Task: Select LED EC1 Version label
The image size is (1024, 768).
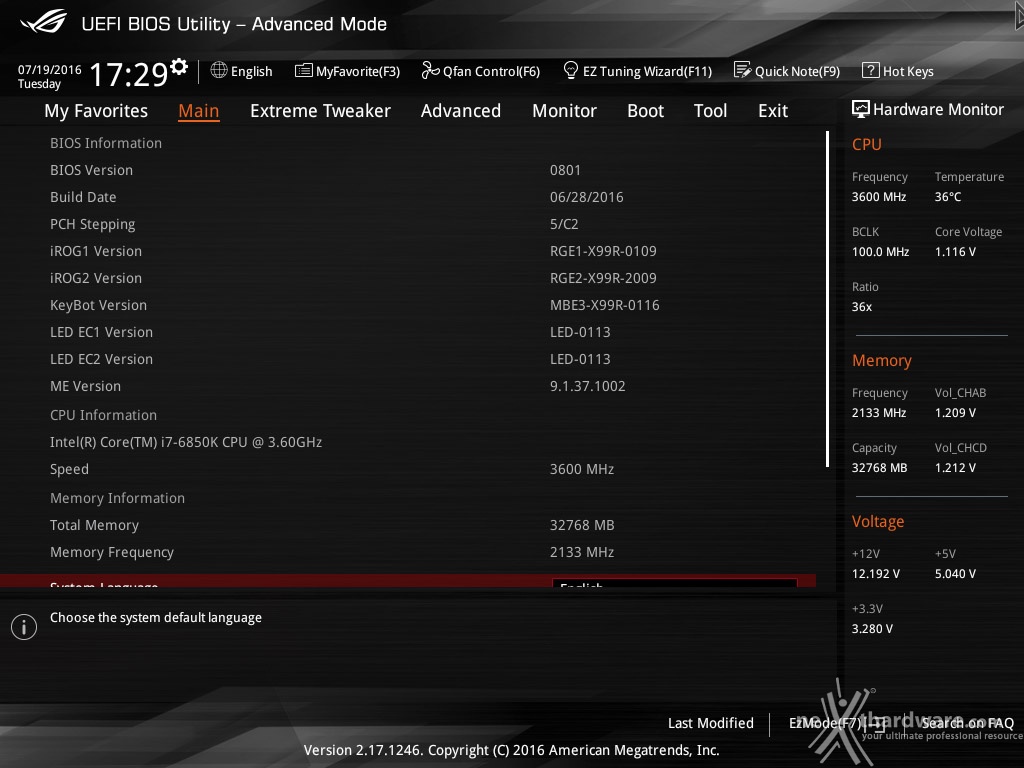Action: point(101,332)
